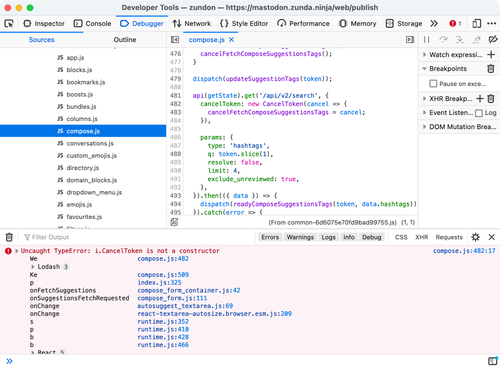The height and width of the screenshot is (379, 500).
Task: Toggle the CSS filter
Action: click(x=401, y=237)
